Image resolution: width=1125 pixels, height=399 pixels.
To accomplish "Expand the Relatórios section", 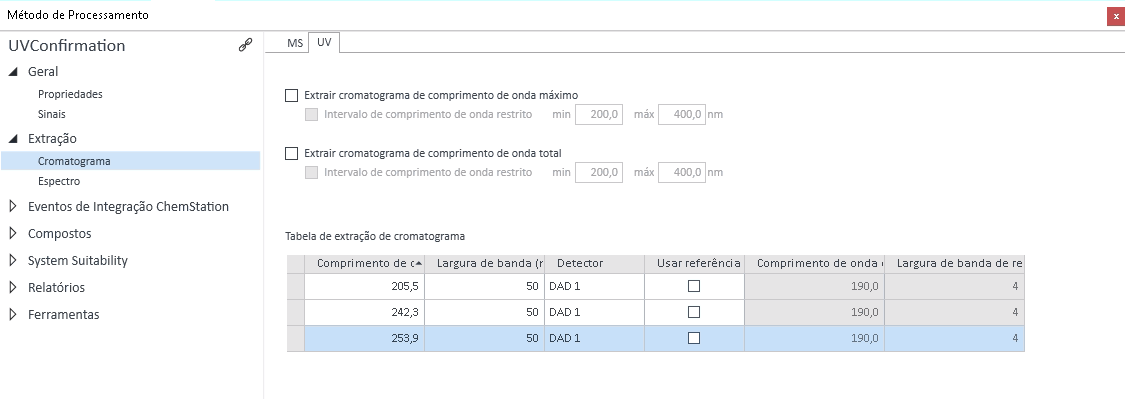I will coord(12,287).
